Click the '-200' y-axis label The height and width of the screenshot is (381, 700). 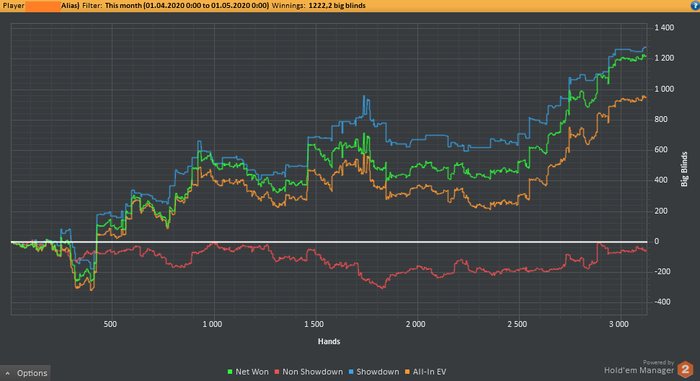pyautogui.click(x=662, y=272)
